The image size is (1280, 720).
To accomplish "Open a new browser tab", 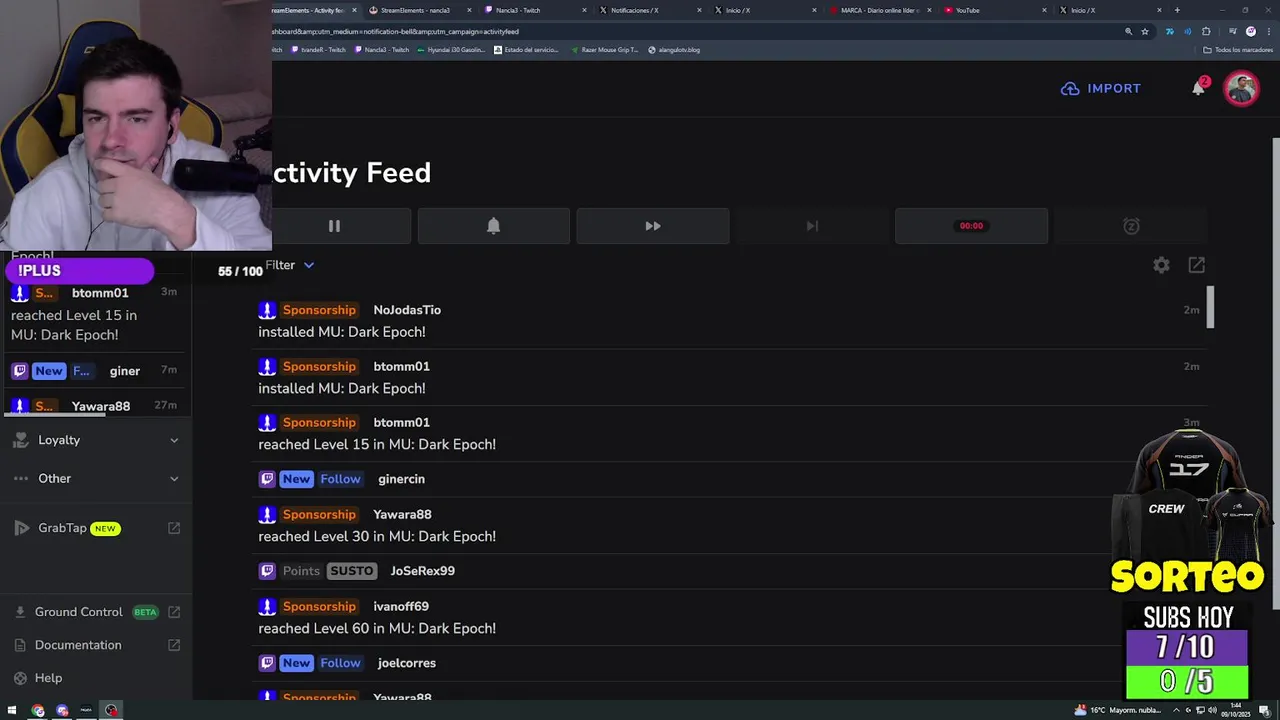I will pyautogui.click(x=1177, y=10).
